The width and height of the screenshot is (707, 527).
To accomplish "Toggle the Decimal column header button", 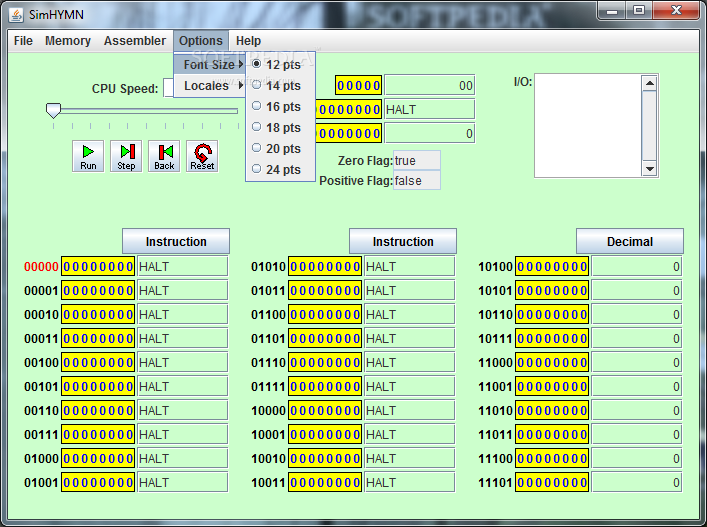I will (x=630, y=241).
